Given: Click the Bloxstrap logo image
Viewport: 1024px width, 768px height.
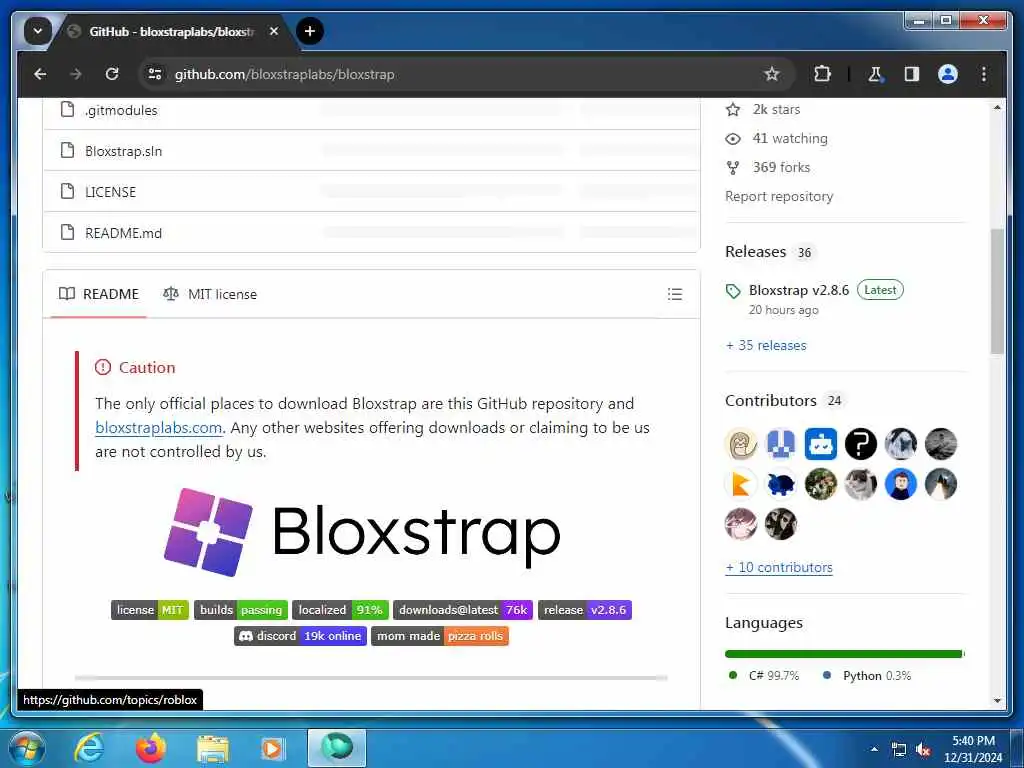Looking at the screenshot, I should (x=362, y=532).
